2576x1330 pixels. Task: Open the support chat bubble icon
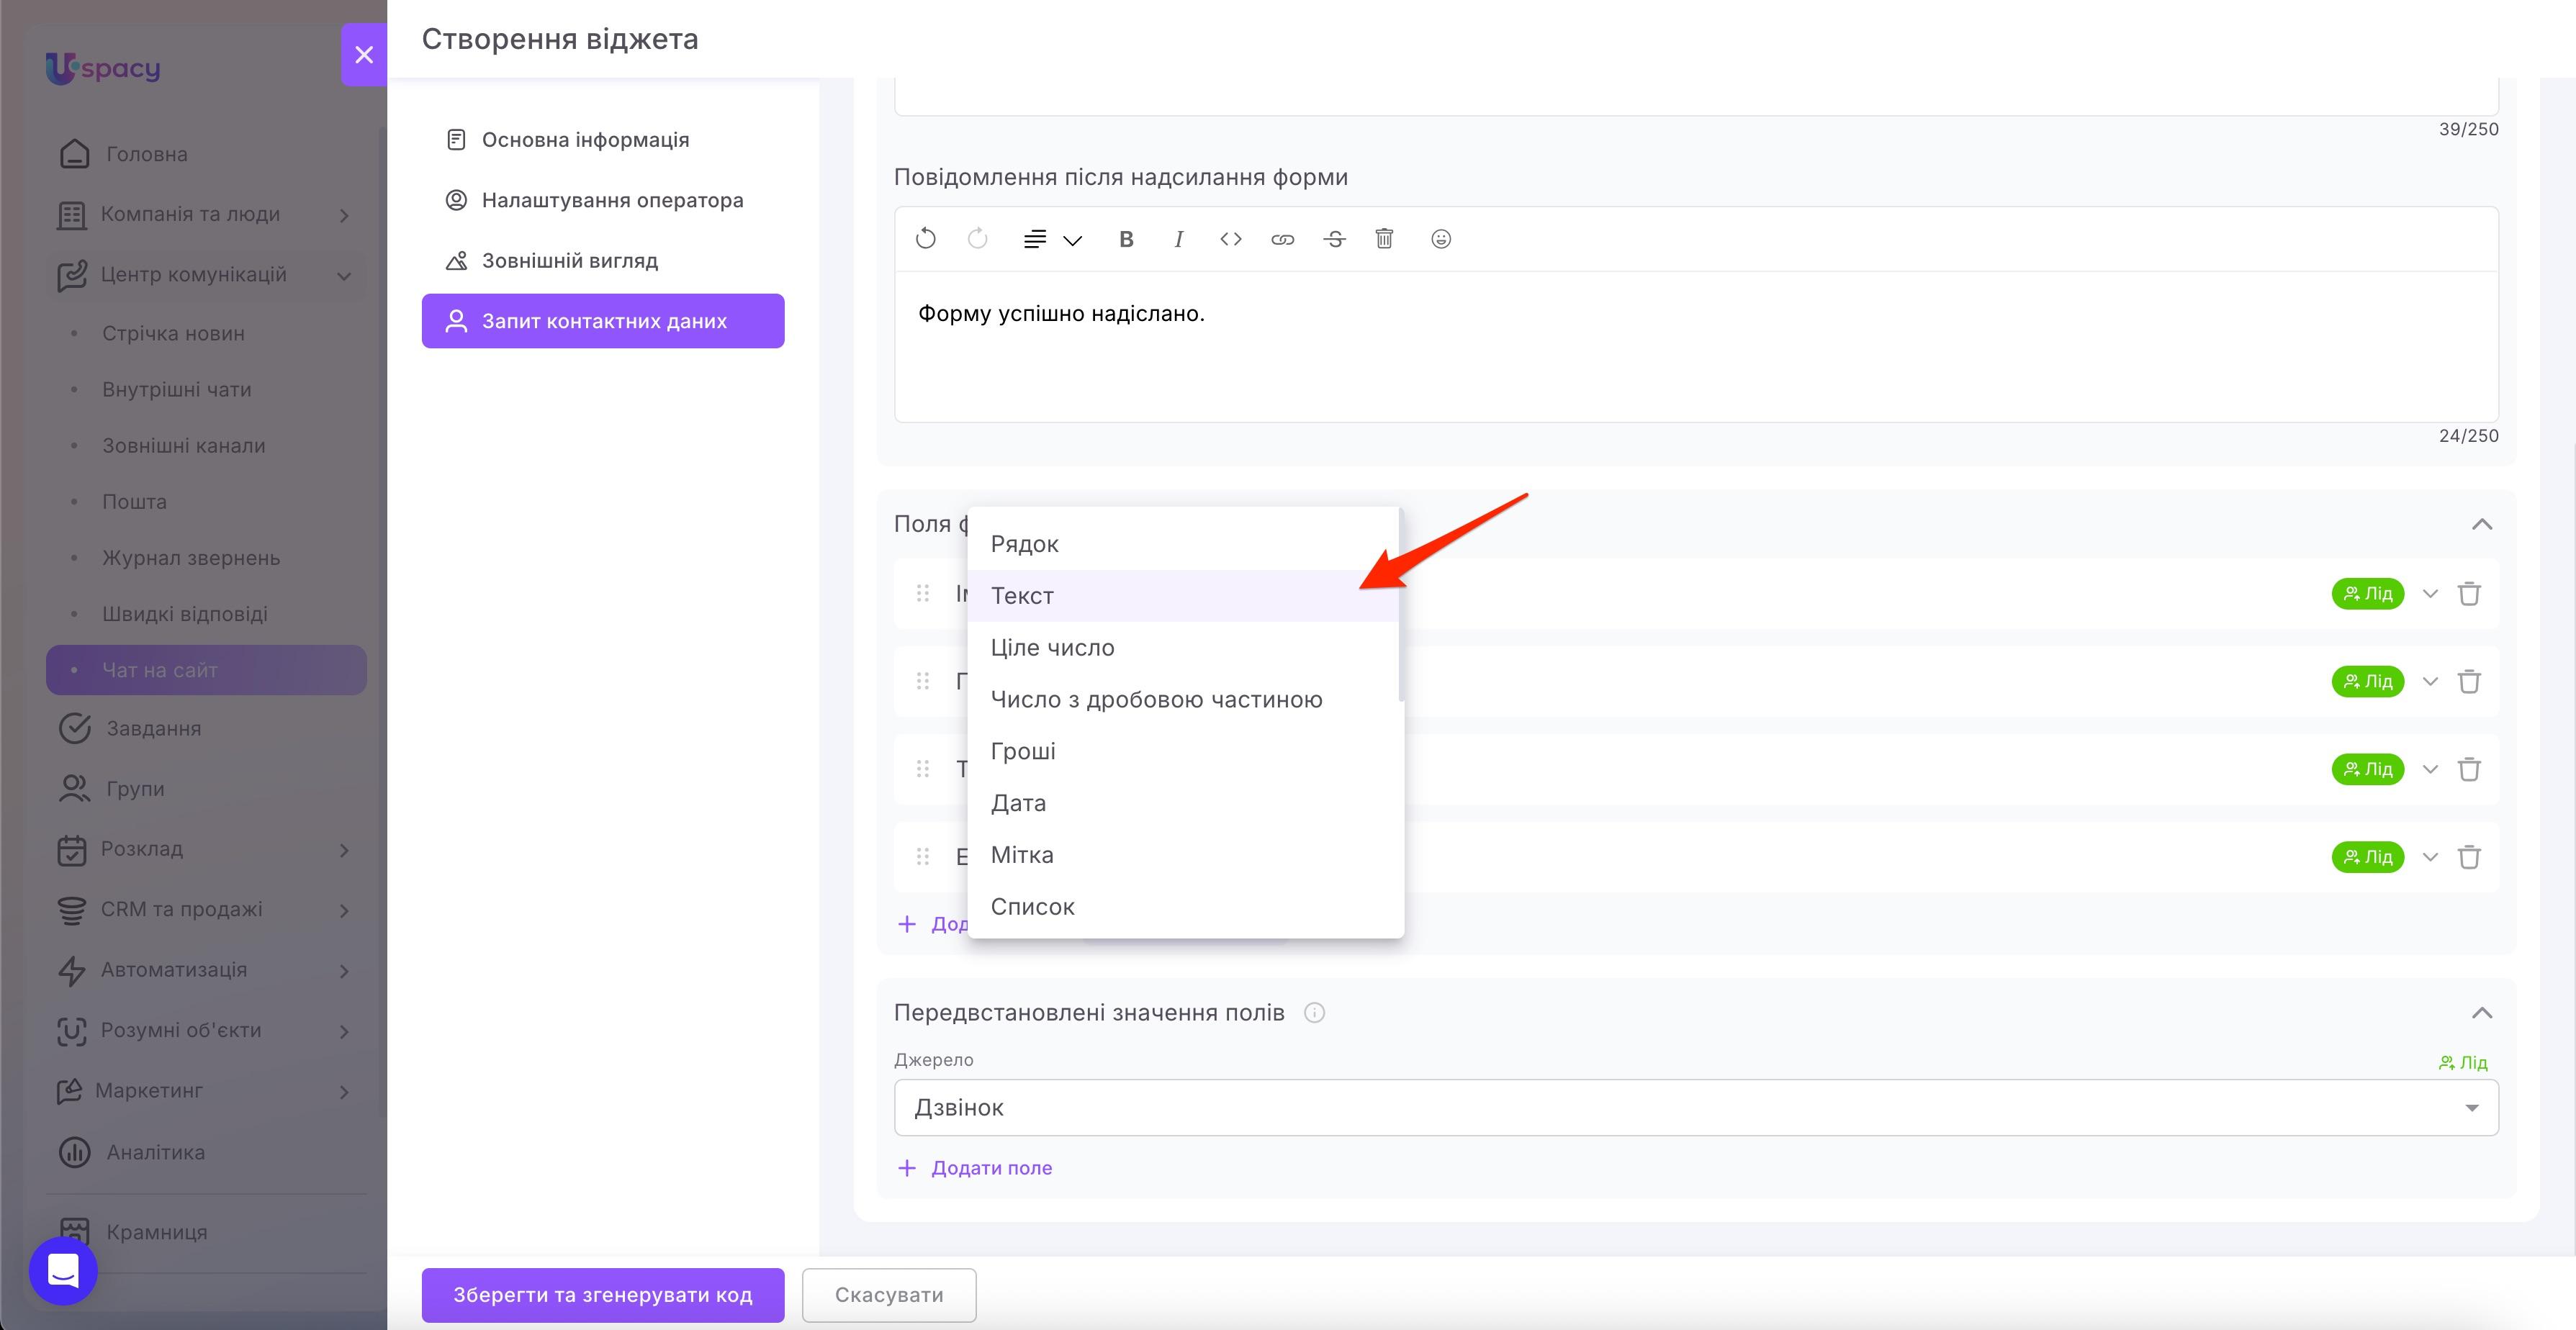63,1271
